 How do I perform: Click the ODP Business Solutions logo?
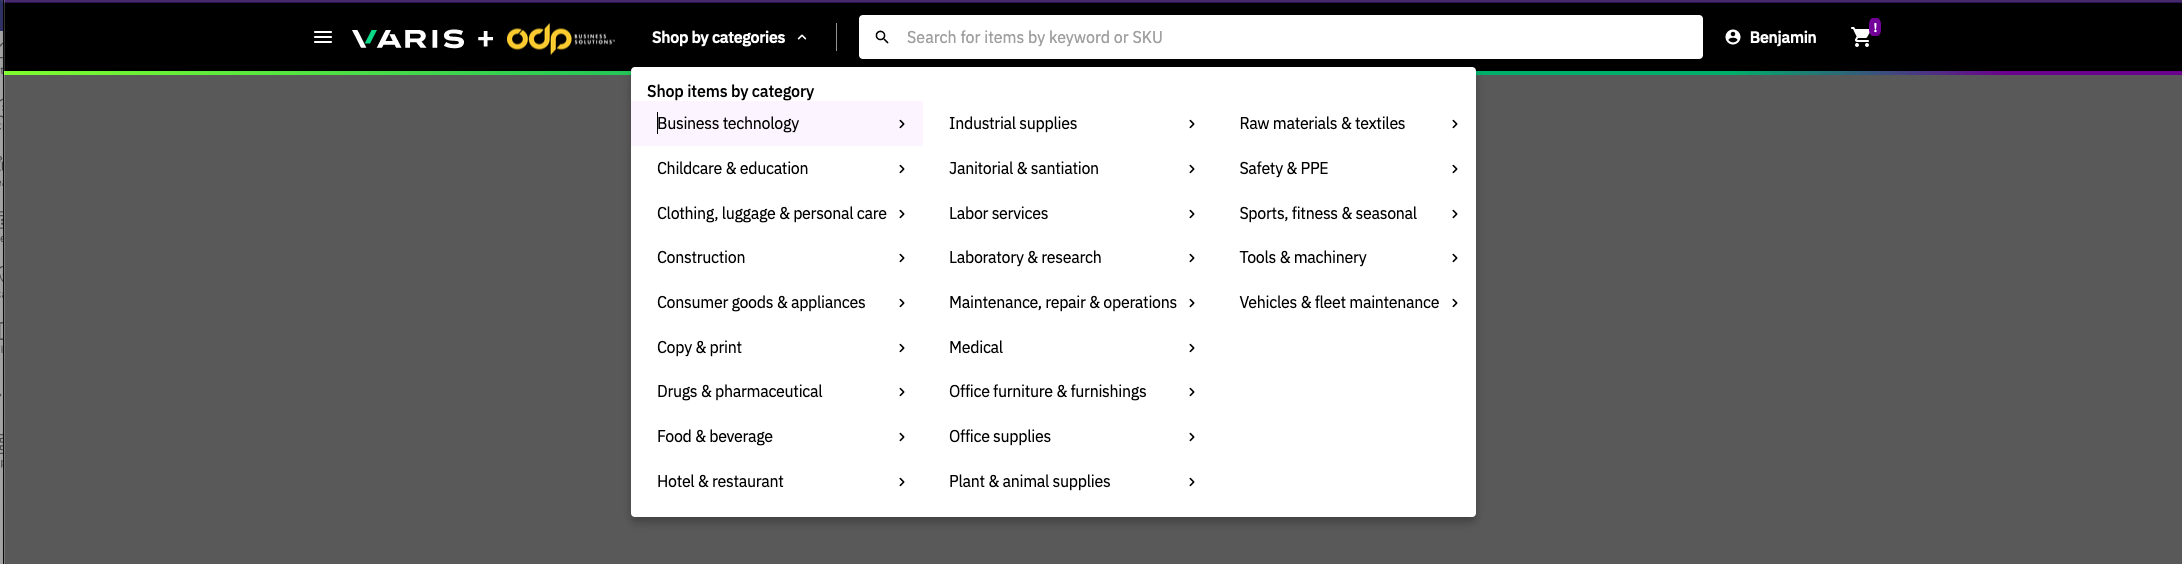click(560, 38)
